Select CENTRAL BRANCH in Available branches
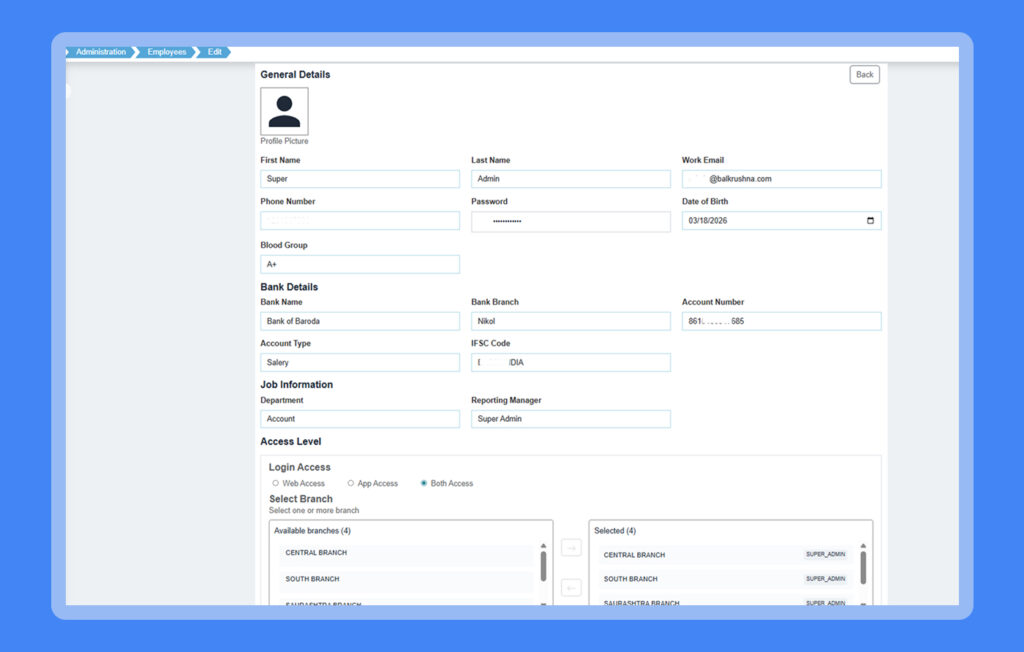The height and width of the screenshot is (652, 1024). (x=406, y=553)
